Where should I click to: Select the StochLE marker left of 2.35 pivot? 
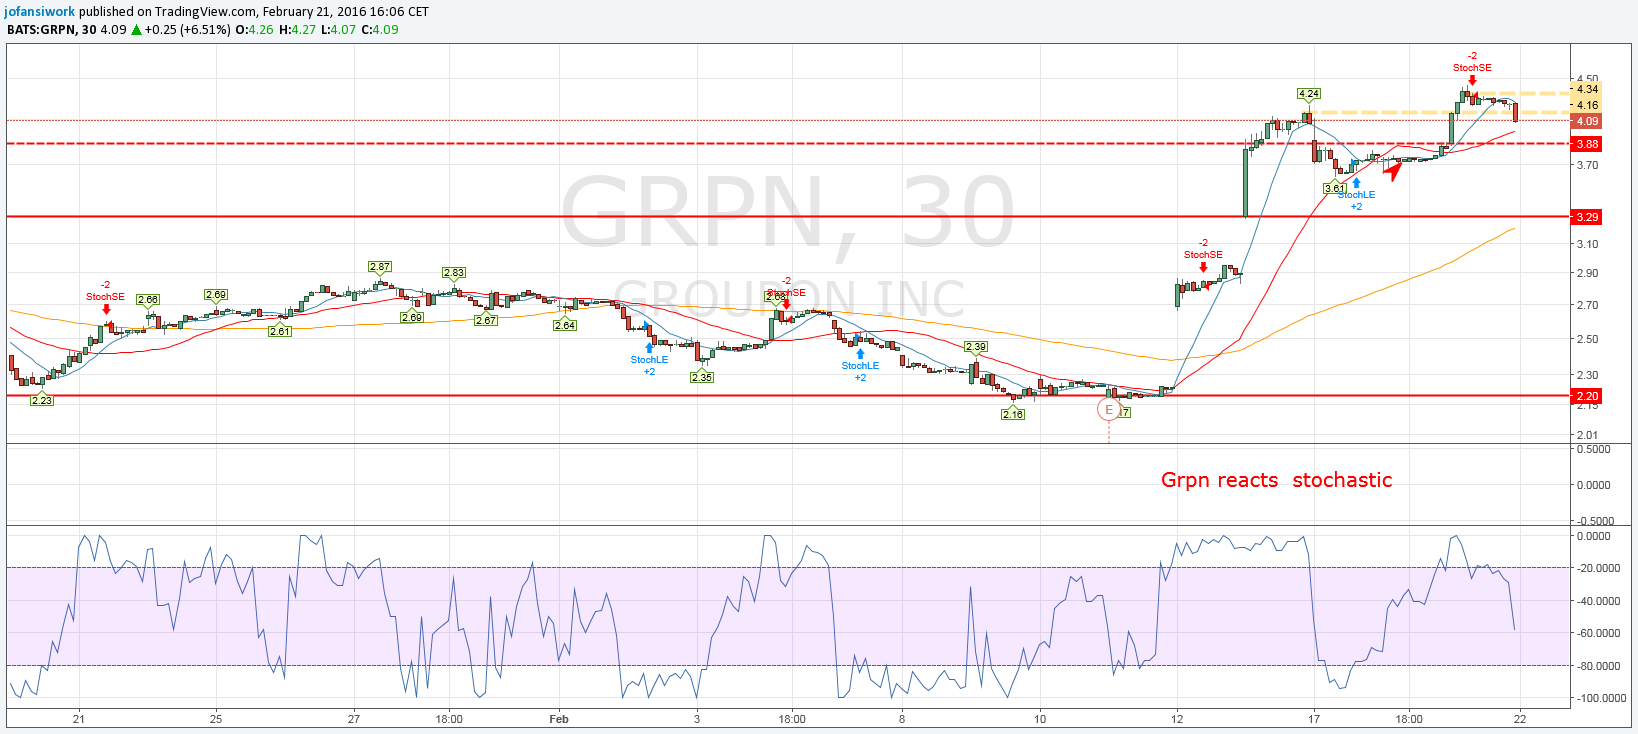tap(649, 348)
